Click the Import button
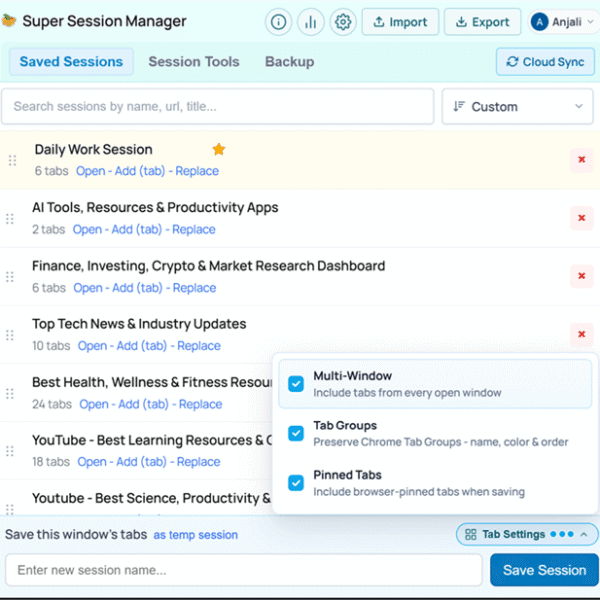Viewport: 600px width, 600px height. 400,22
